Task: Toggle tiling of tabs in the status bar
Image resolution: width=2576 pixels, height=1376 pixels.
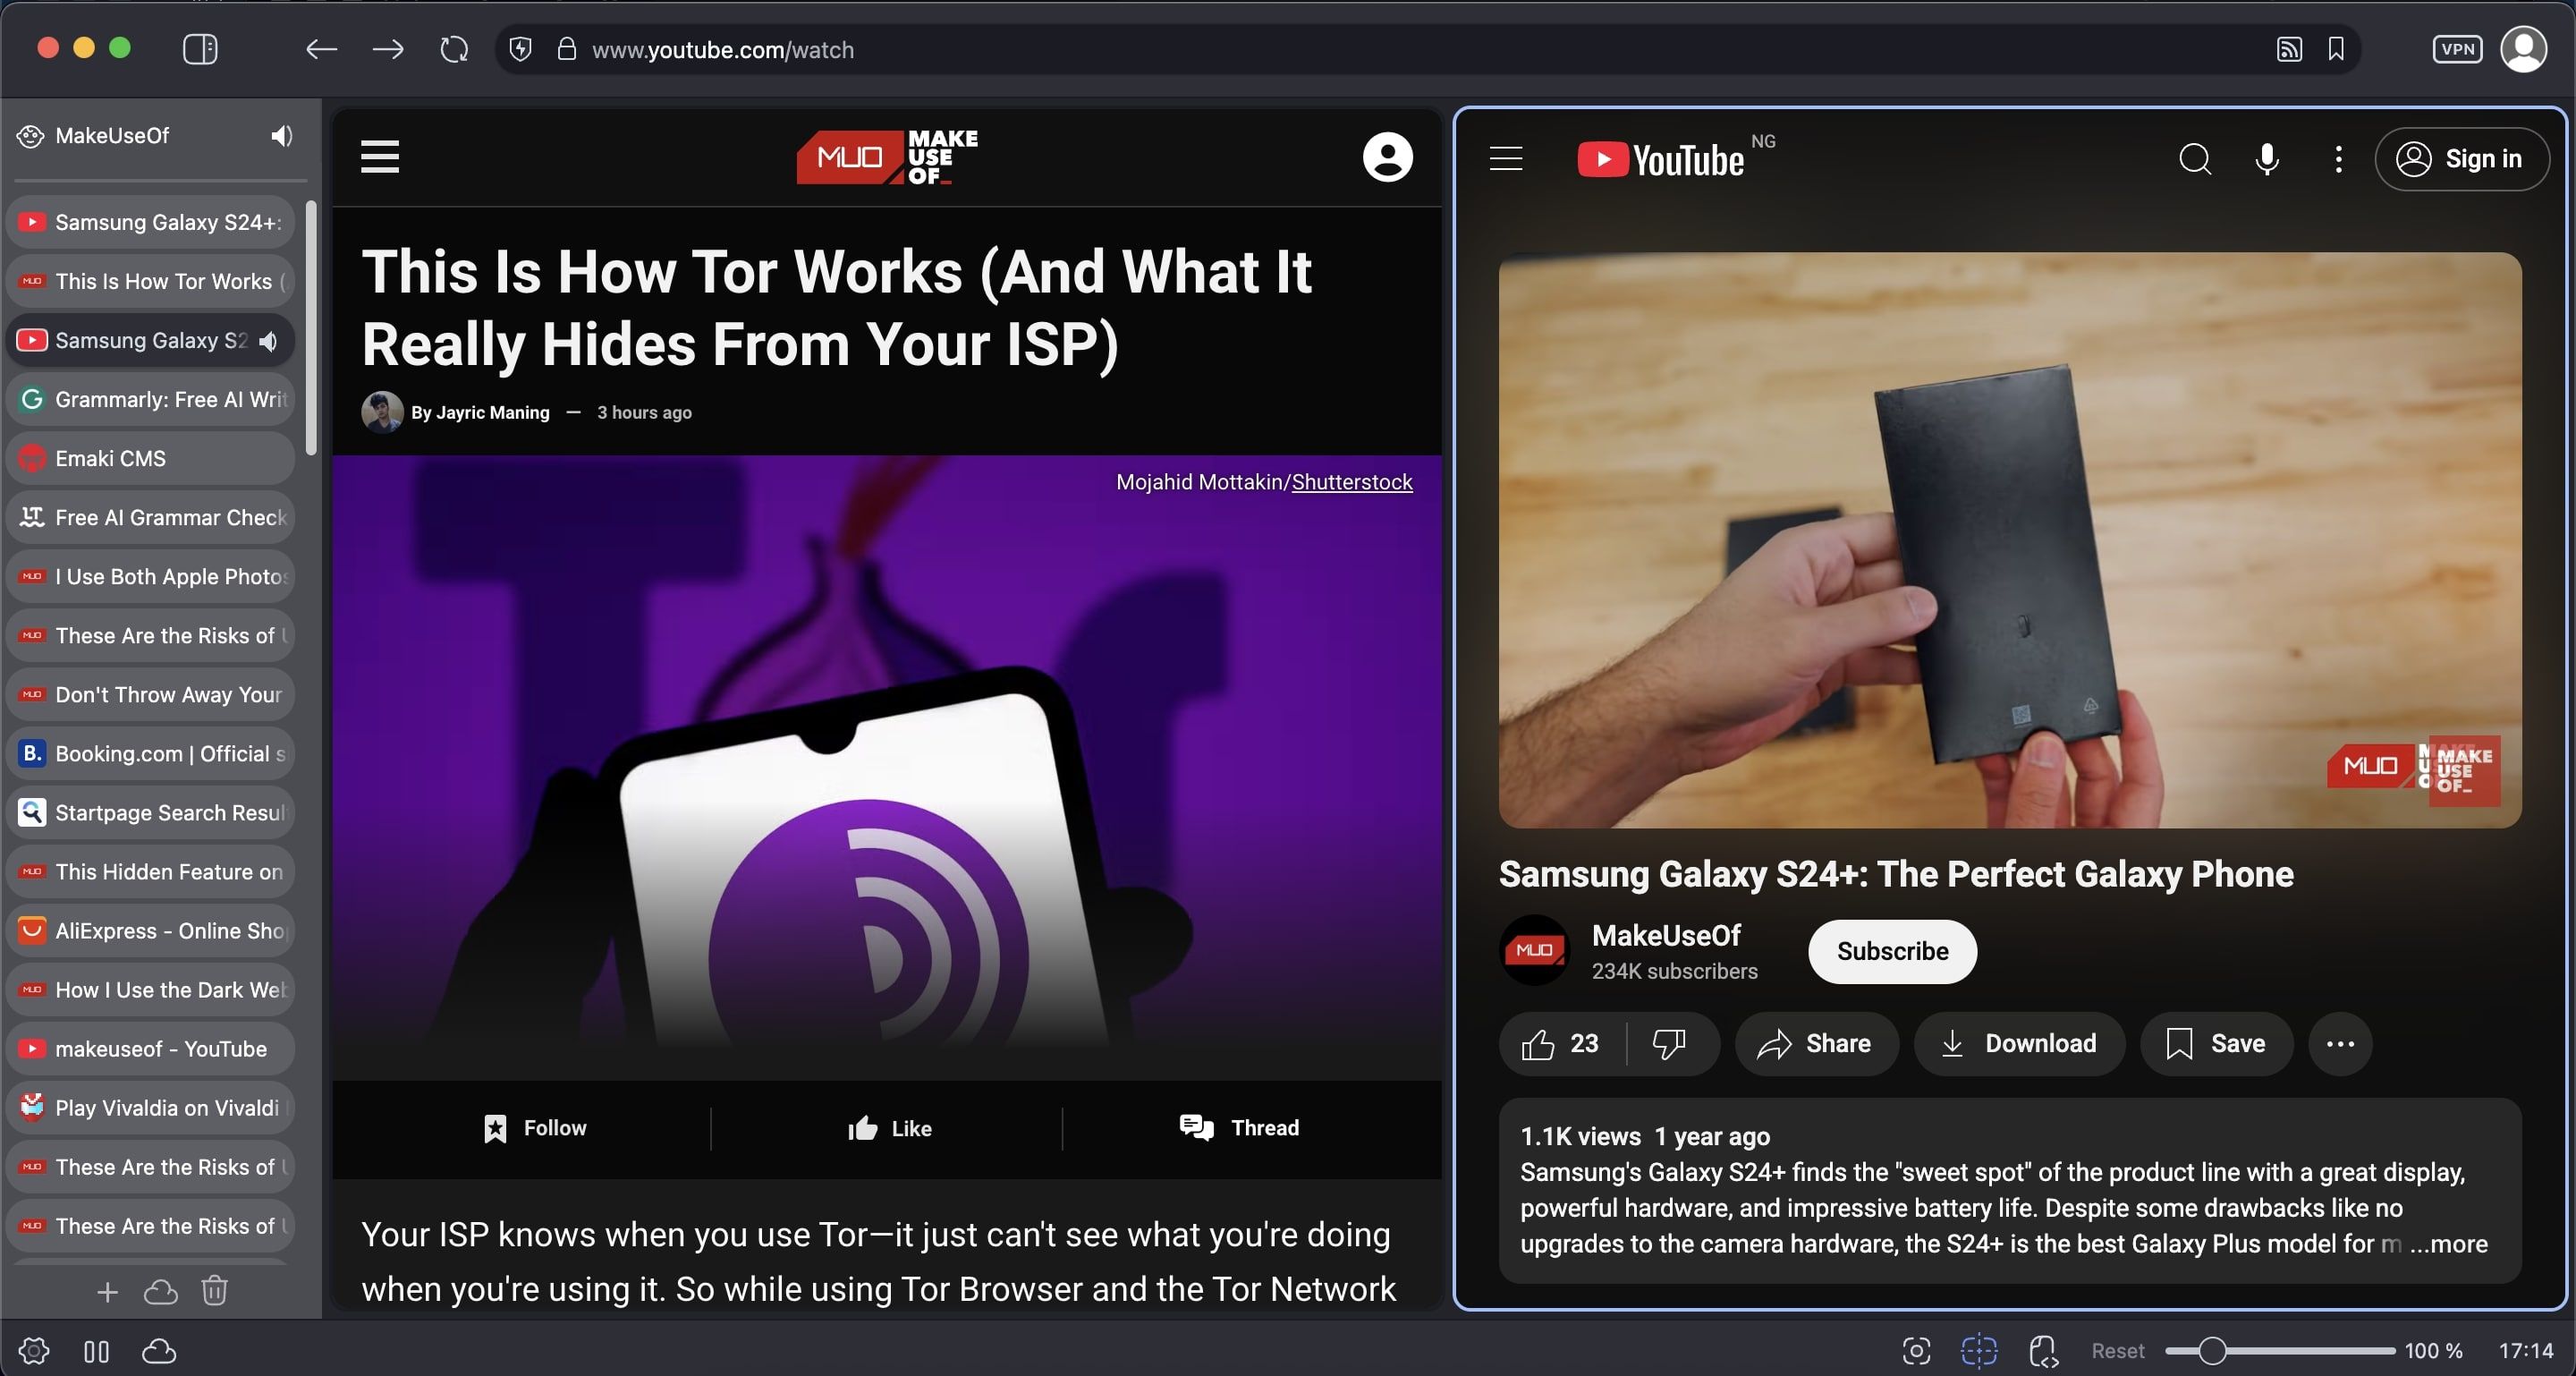Action: (x=1979, y=1351)
